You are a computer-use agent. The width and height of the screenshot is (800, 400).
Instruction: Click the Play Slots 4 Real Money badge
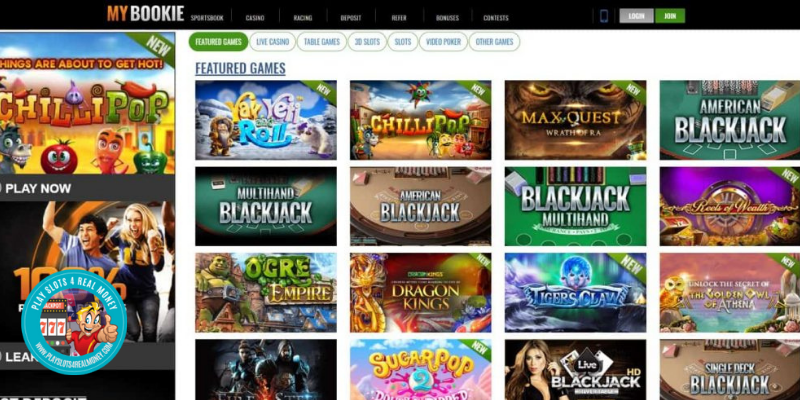coord(74,321)
